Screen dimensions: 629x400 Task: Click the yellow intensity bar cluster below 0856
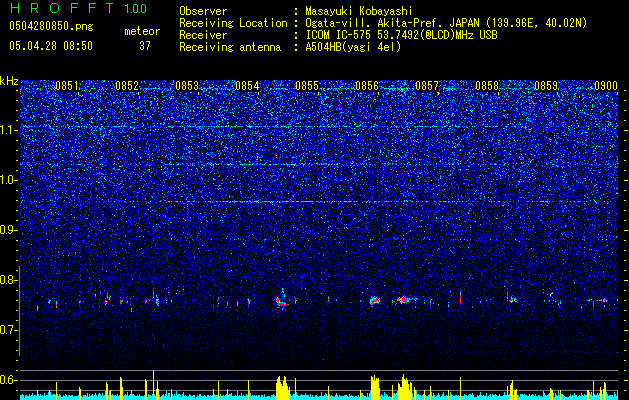point(375,388)
